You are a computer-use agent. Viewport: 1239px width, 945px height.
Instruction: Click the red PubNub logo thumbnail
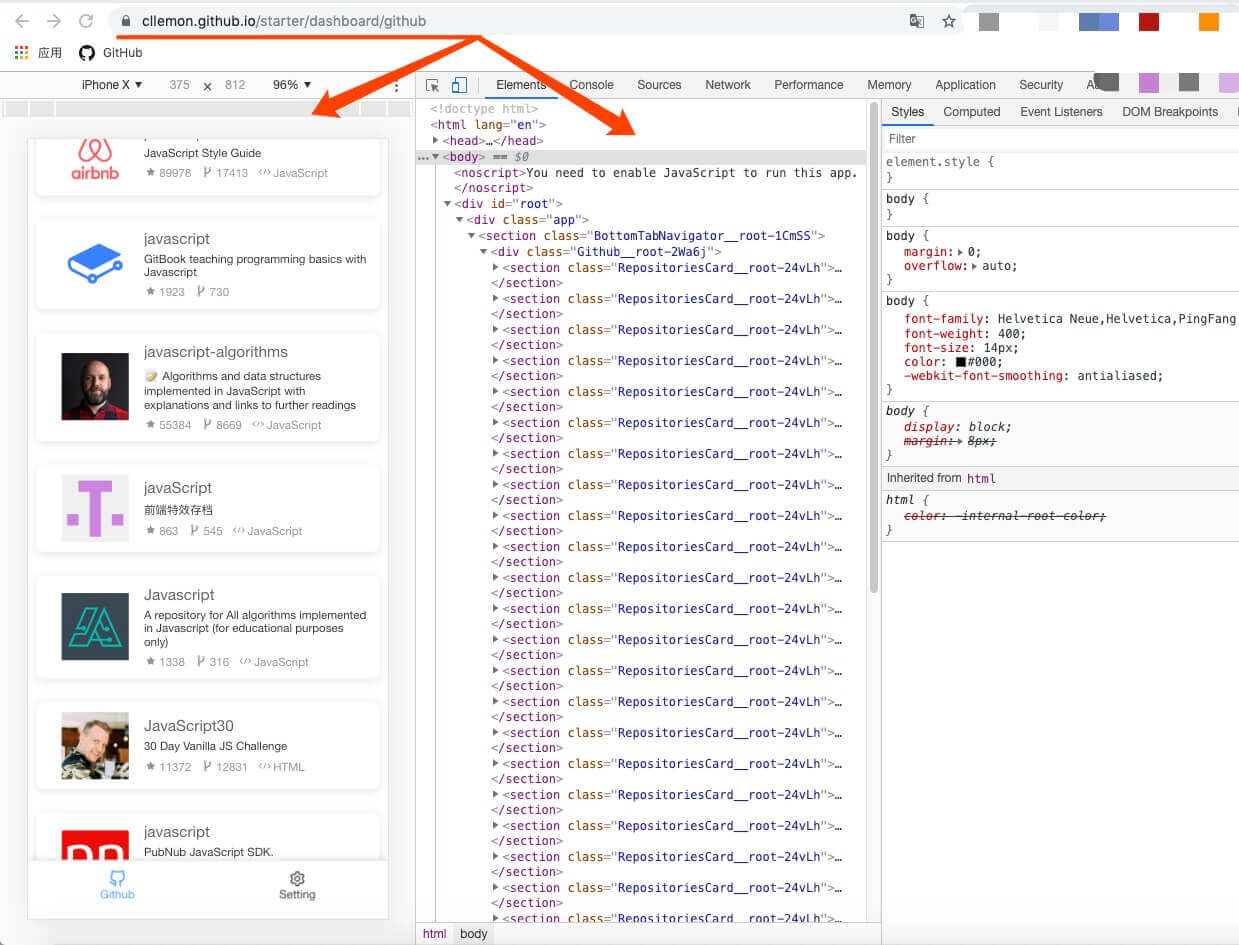[x=95, y=846]
